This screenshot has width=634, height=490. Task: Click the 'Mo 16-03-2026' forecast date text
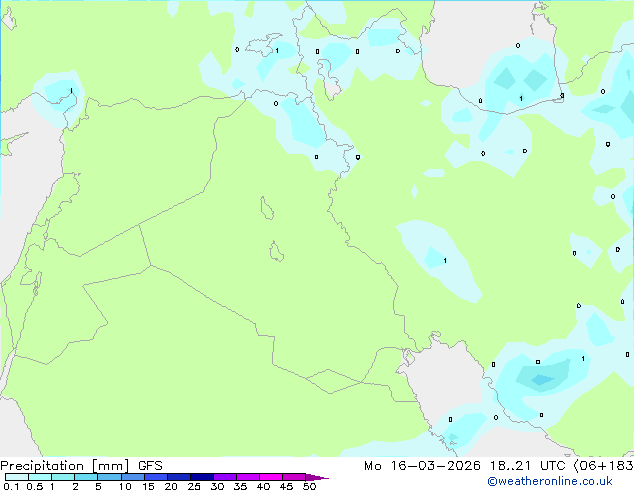[x=422, y=466]
